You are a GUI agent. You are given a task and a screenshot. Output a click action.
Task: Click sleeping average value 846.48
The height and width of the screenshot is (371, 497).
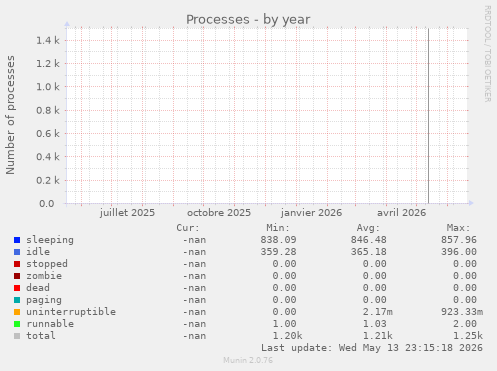coord(368,240)
